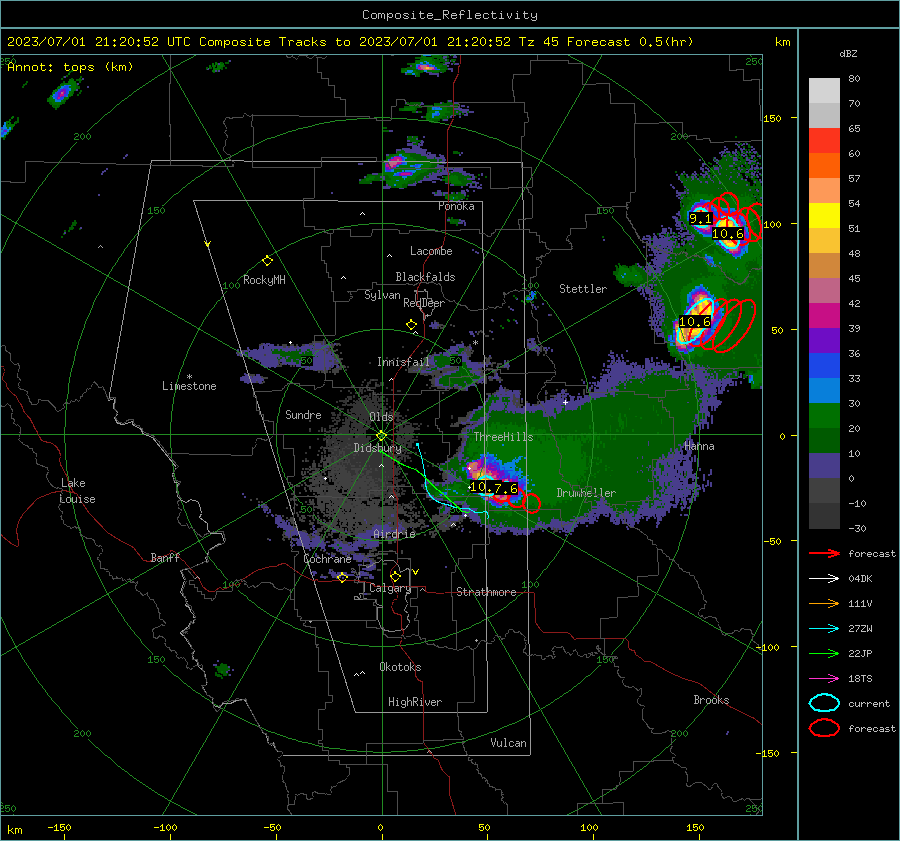Click the storm label 10.7.6 near Drumheller
Screen dimensions: 900x841
(494, 488)
